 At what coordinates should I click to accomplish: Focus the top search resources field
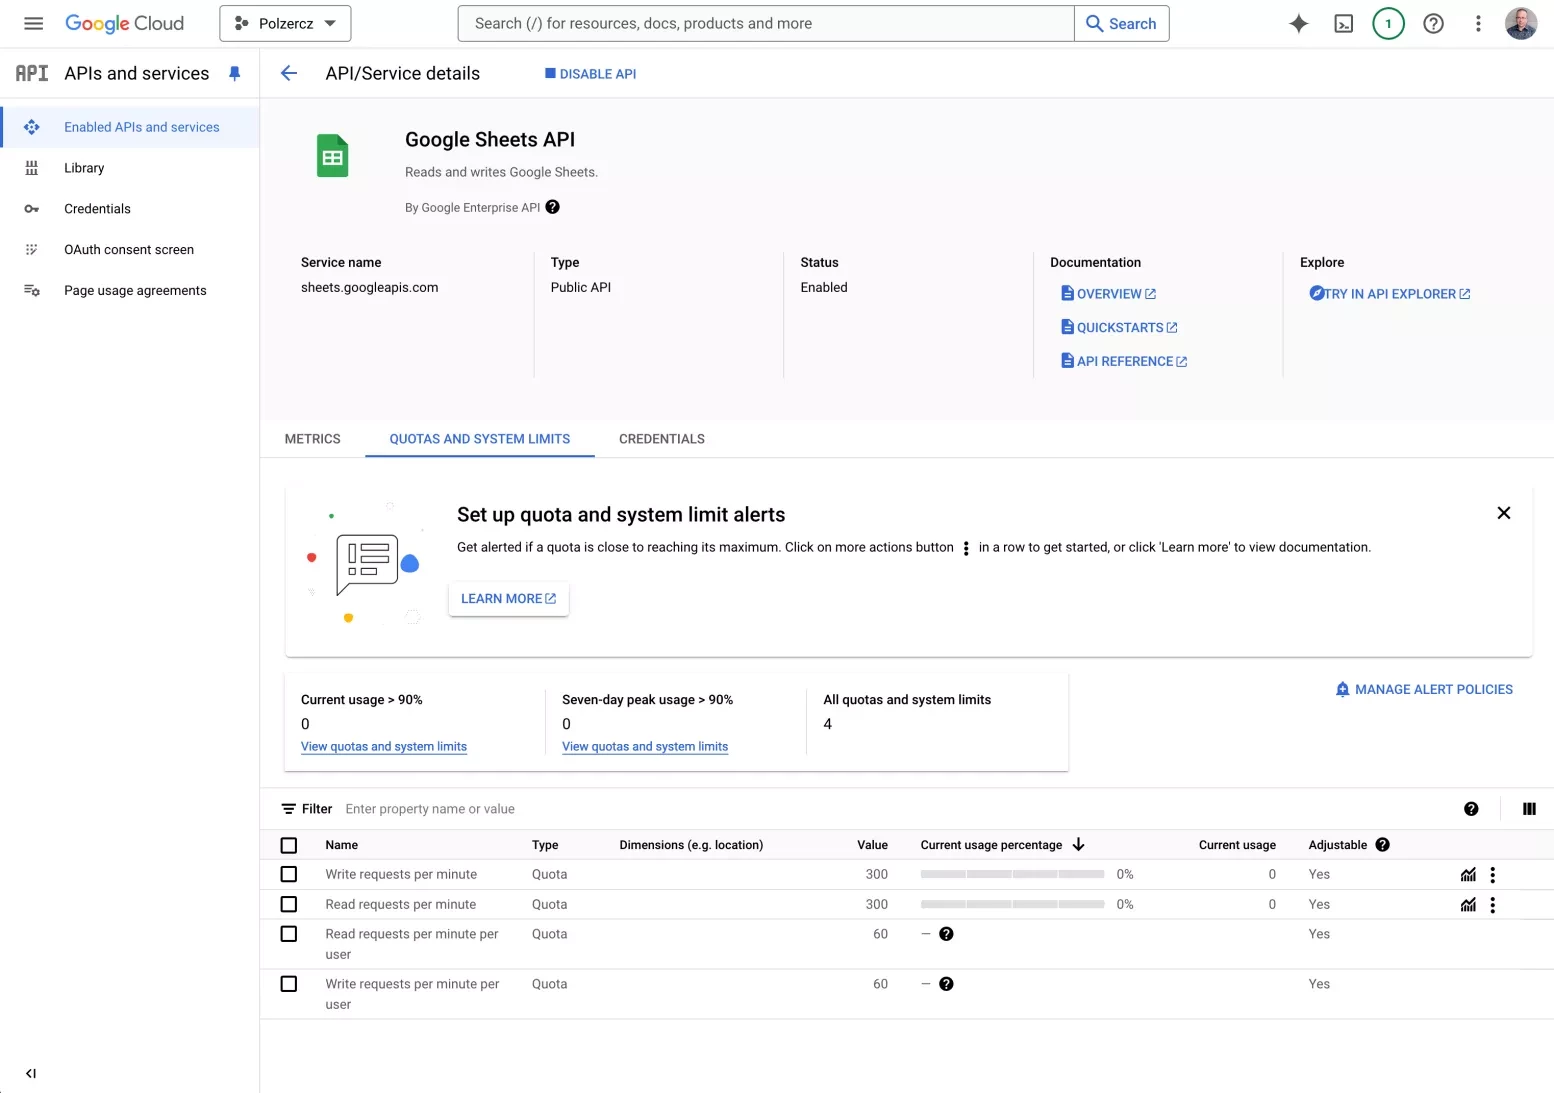pyautogui.click(x=766, y=23)
